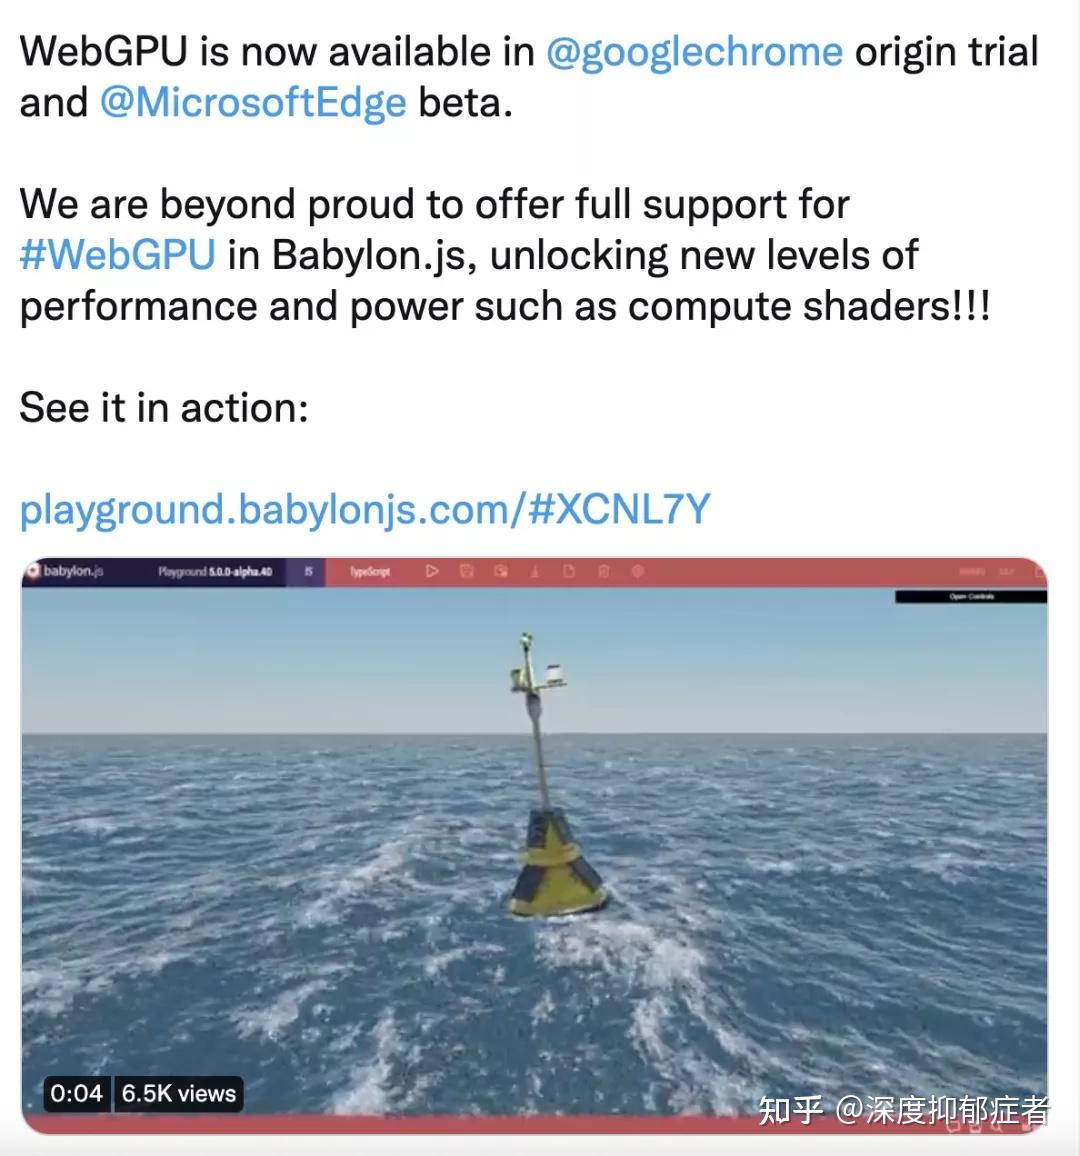Click the Play run icon in playground toolbar
Image resolution: width=1080 pixels, height=1156 pixels.
tap(433, 571)
